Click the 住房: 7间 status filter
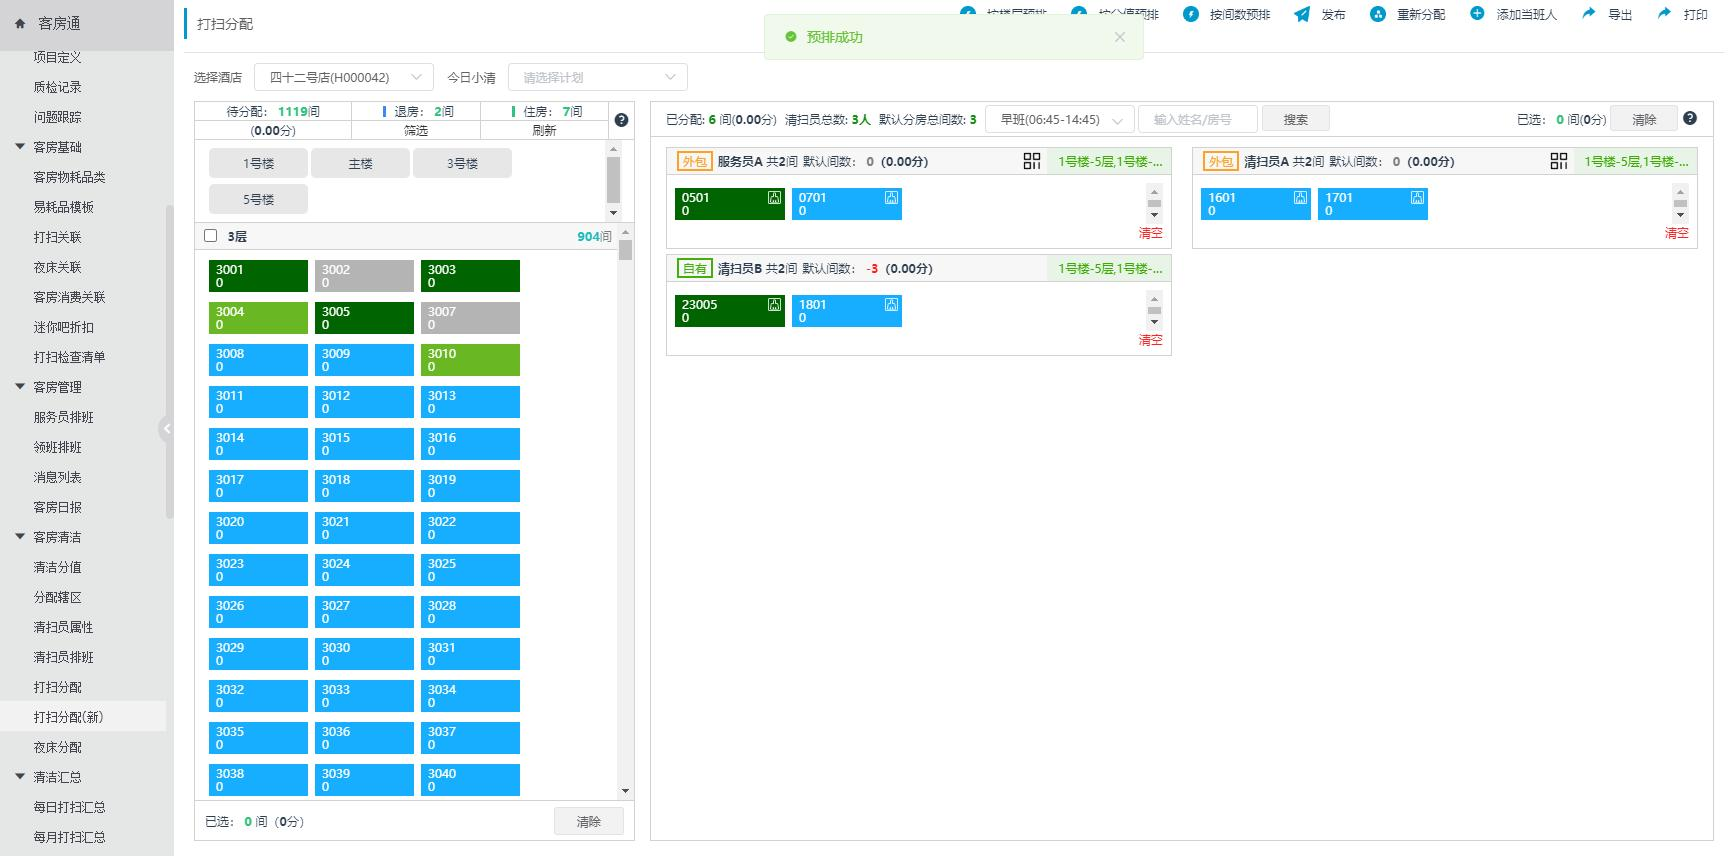 [544, 112]
